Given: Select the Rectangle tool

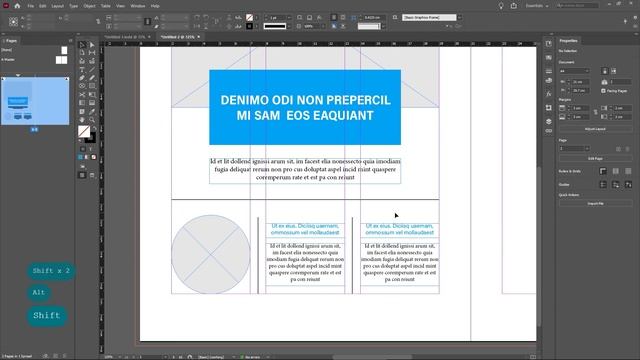Looking at the screenshot, I should tap(92, 86).
